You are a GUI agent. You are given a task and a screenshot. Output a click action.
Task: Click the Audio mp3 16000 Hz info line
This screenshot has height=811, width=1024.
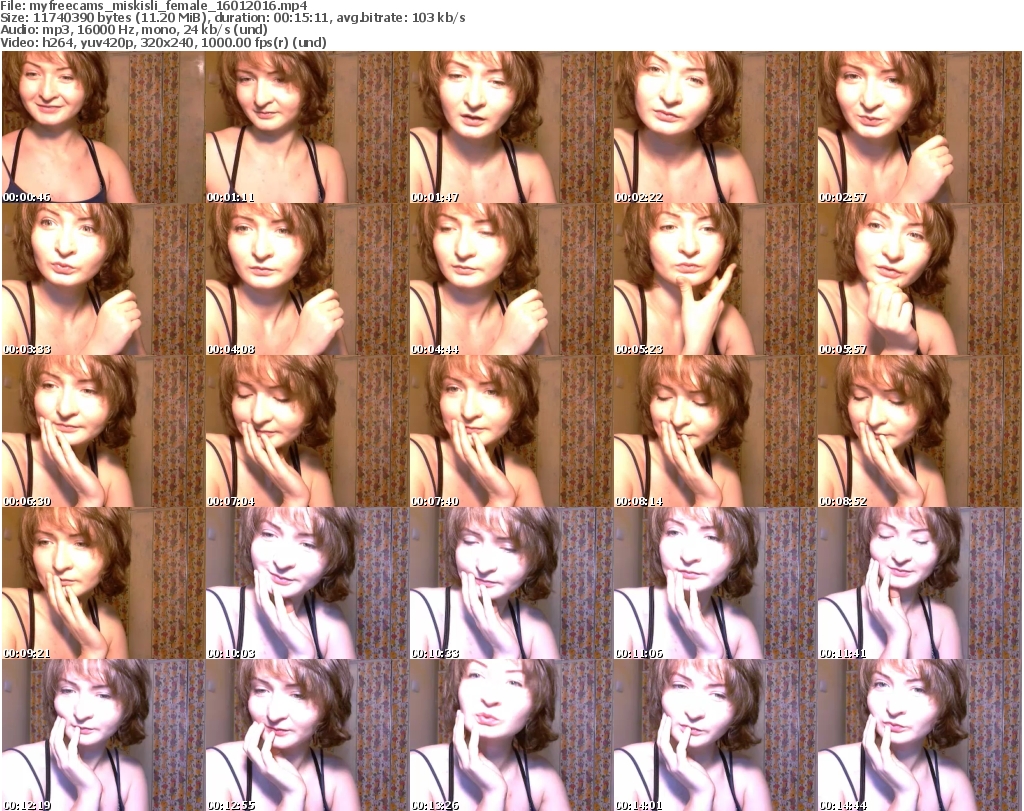[134, 30]
